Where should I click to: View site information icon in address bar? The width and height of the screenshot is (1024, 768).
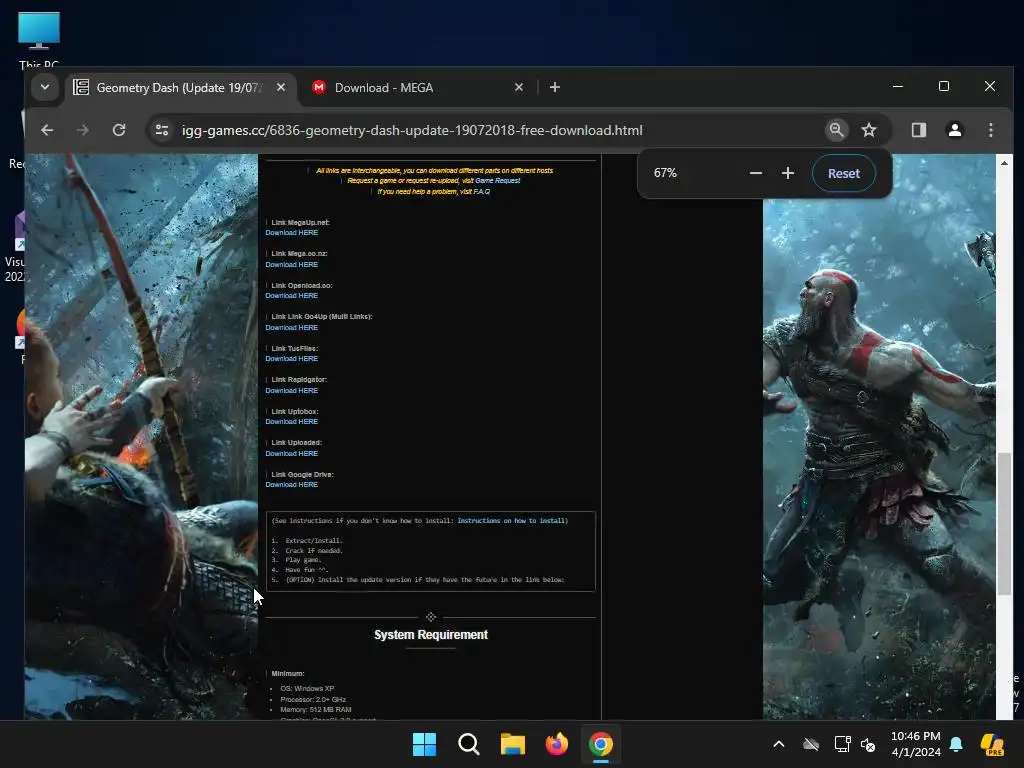[162, 130]
